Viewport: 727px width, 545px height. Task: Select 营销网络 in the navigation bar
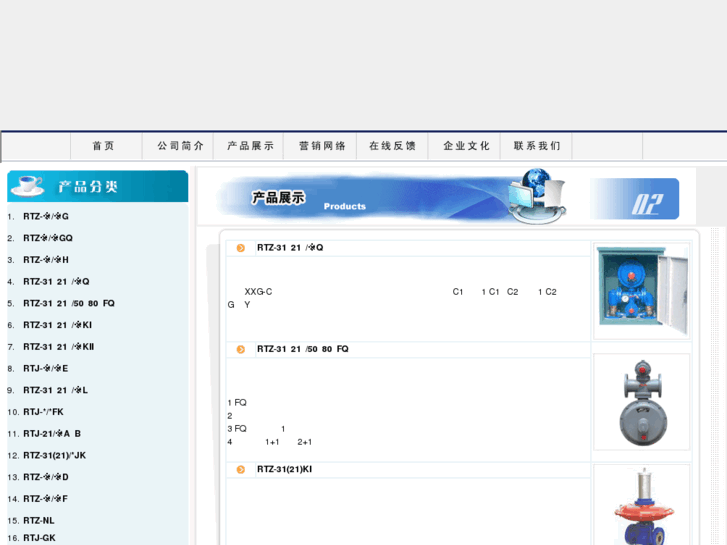coord(322,146)
